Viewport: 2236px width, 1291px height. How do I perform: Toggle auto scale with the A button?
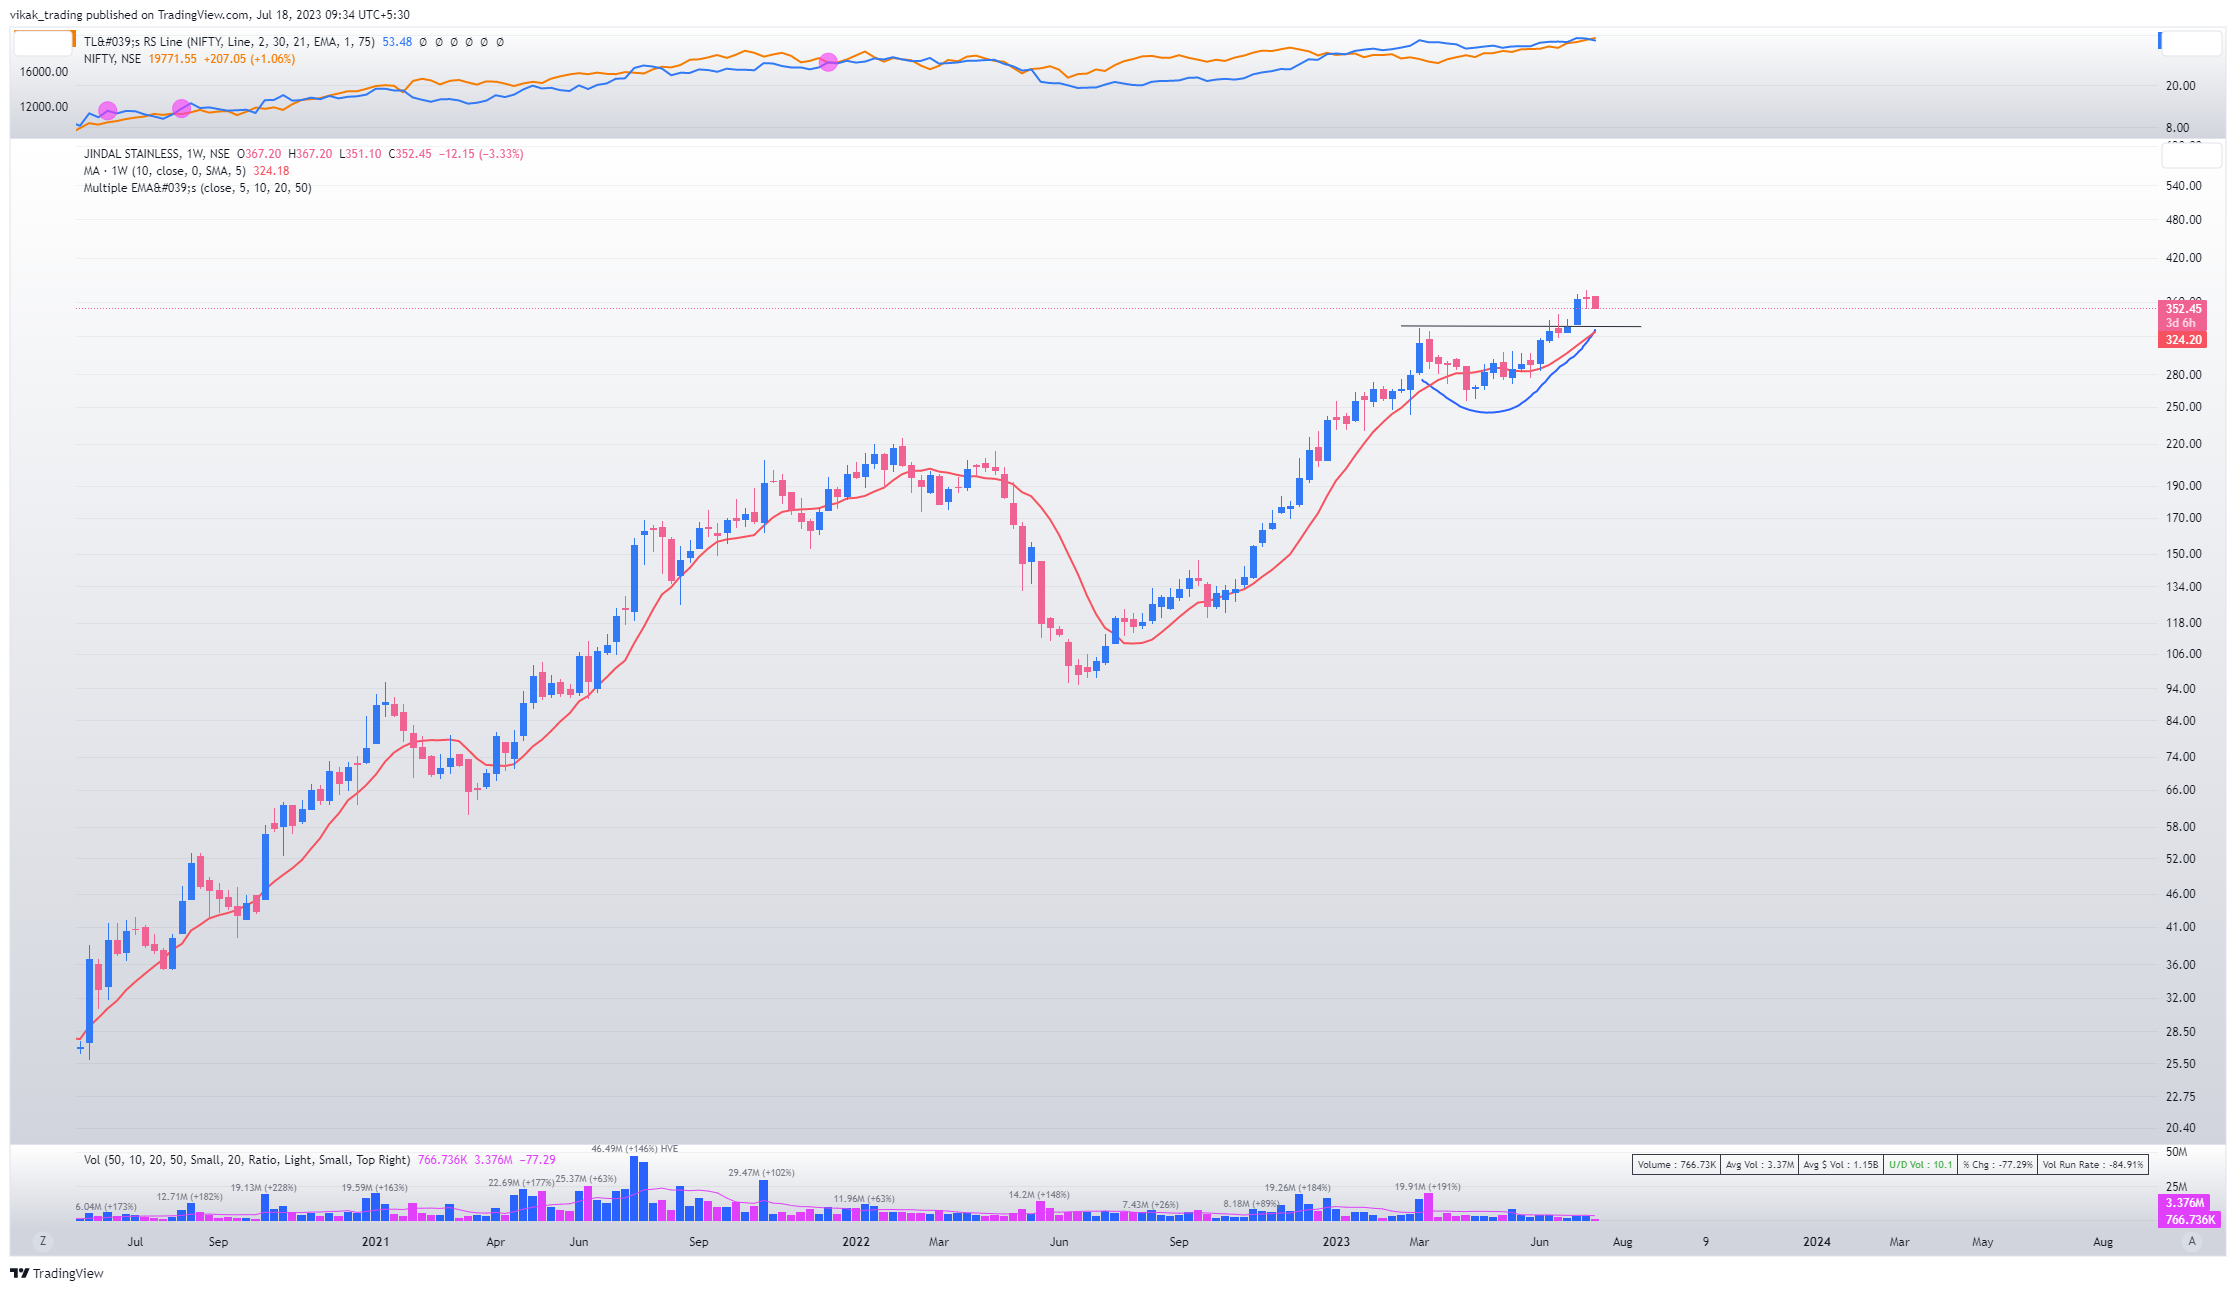coord(2192,1241)
